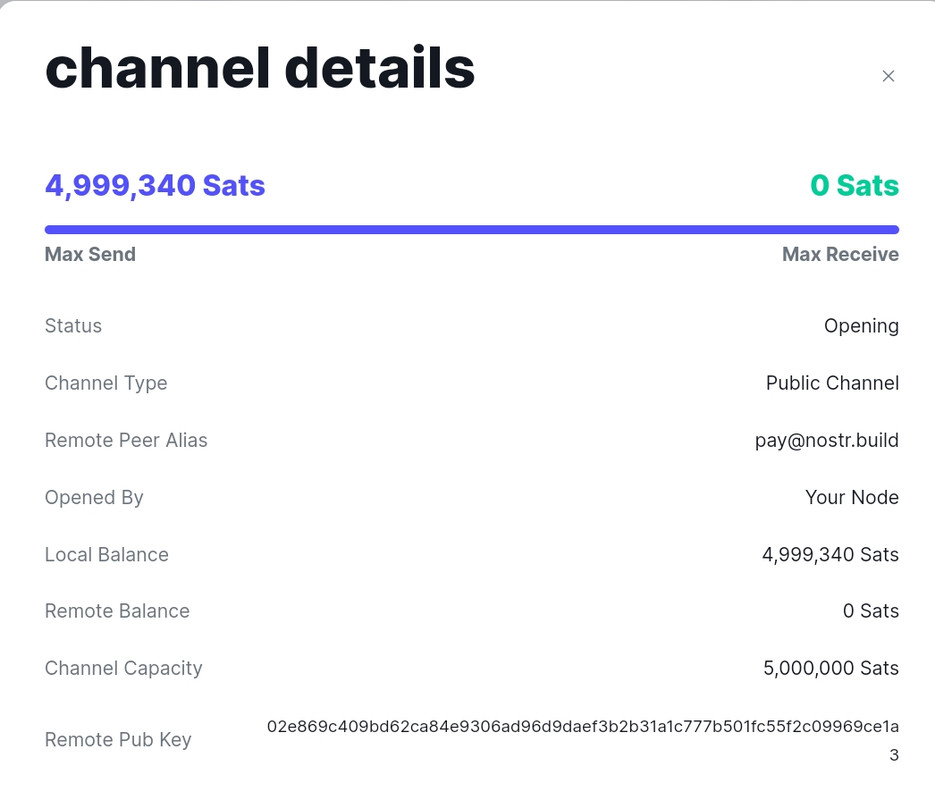Select the Opening status value
The width and height of the screenshot is (935, 800).
click(861, 326)
